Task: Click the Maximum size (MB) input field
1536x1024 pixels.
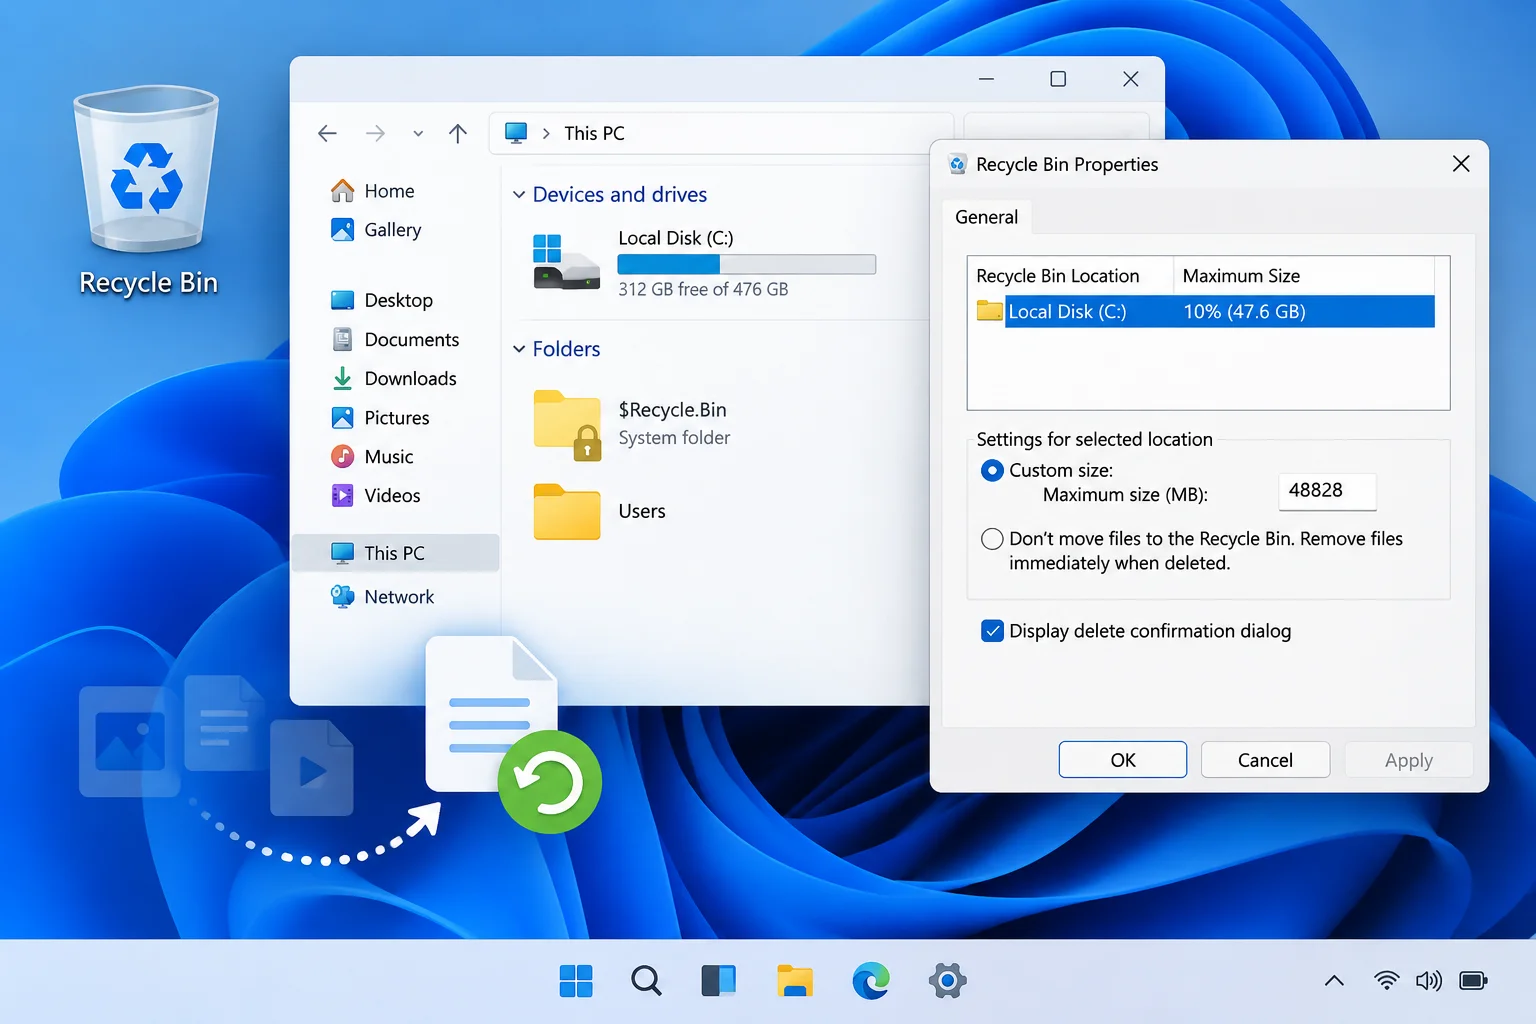Action: [x=1327, y=491]
